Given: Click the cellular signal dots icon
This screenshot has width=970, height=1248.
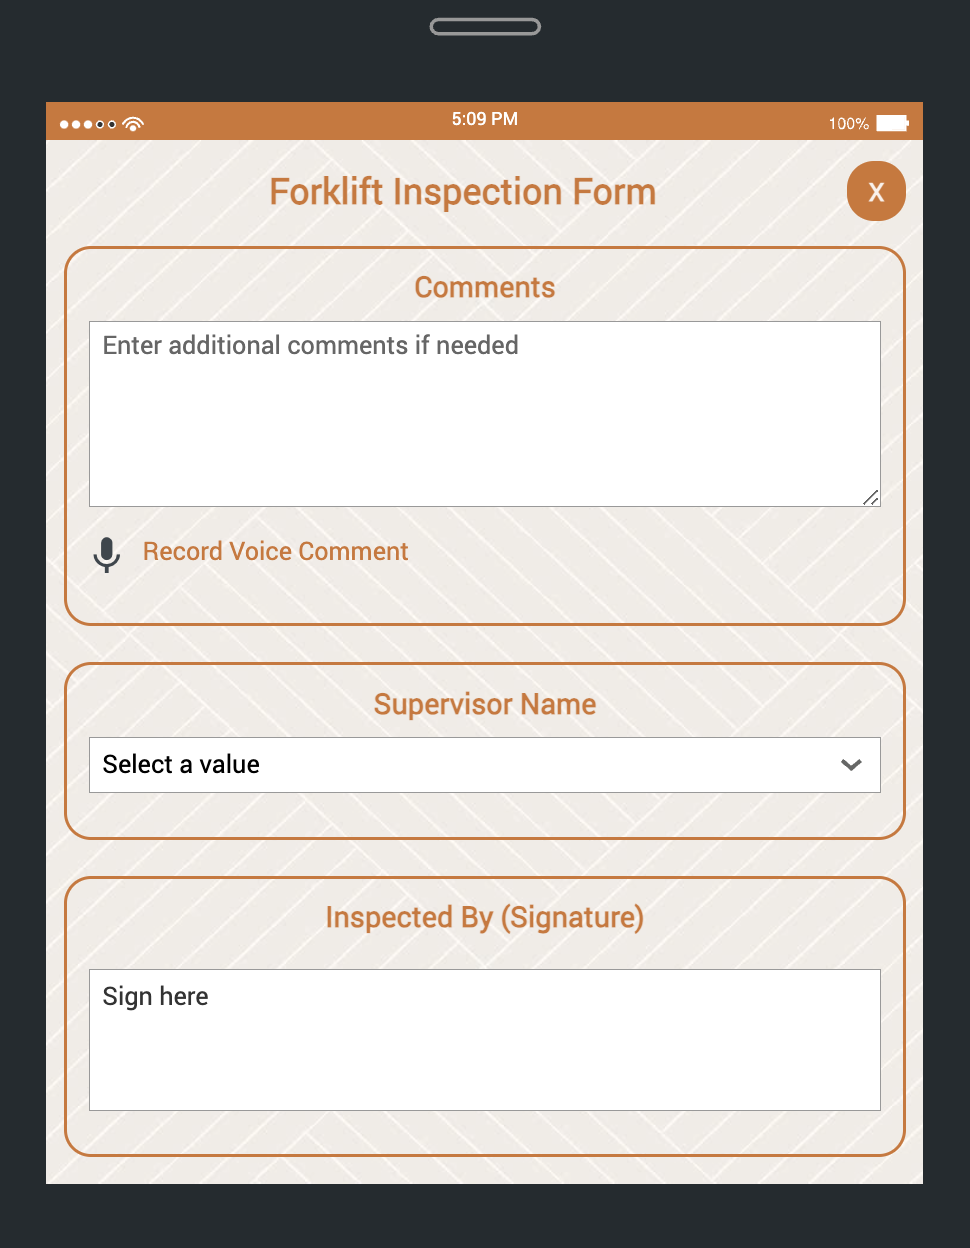Looking at the screenshot, I should (x=88, y=125).
